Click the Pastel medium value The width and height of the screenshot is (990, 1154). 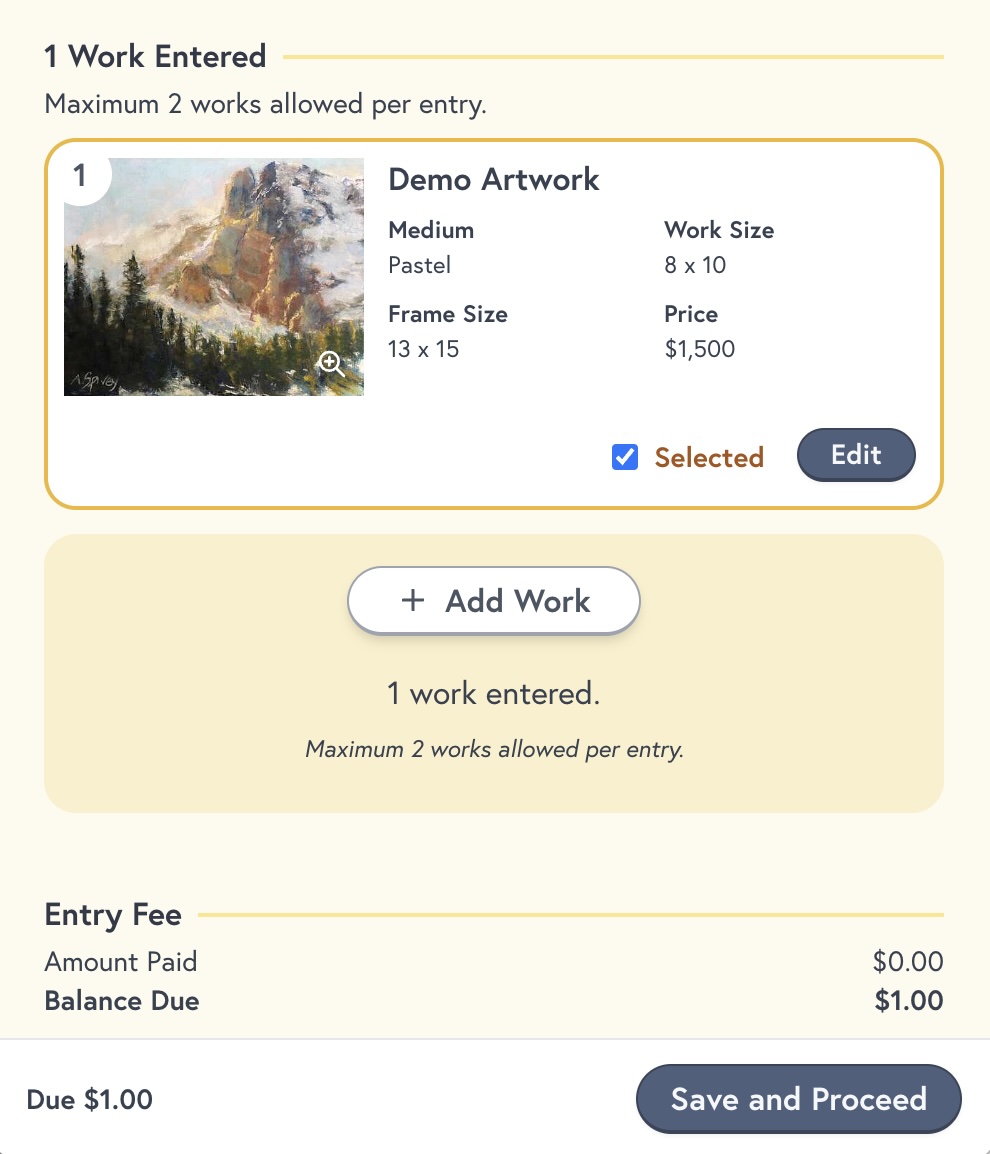[420, 265]
